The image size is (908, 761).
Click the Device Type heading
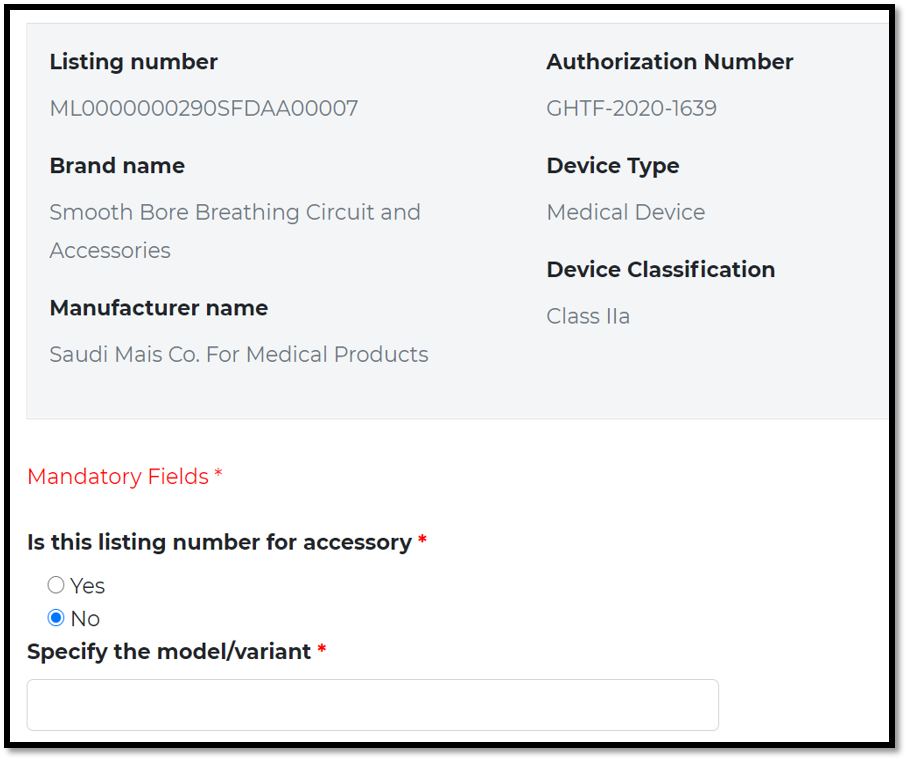click(x=613, y=166)
